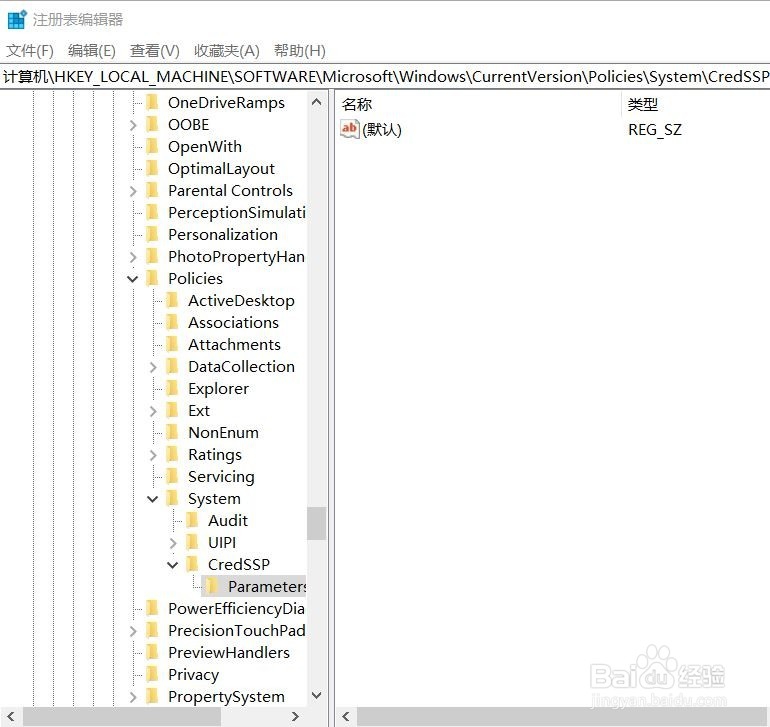Open the 编辑(E) menu
The image size is (770, 727).
92,51
